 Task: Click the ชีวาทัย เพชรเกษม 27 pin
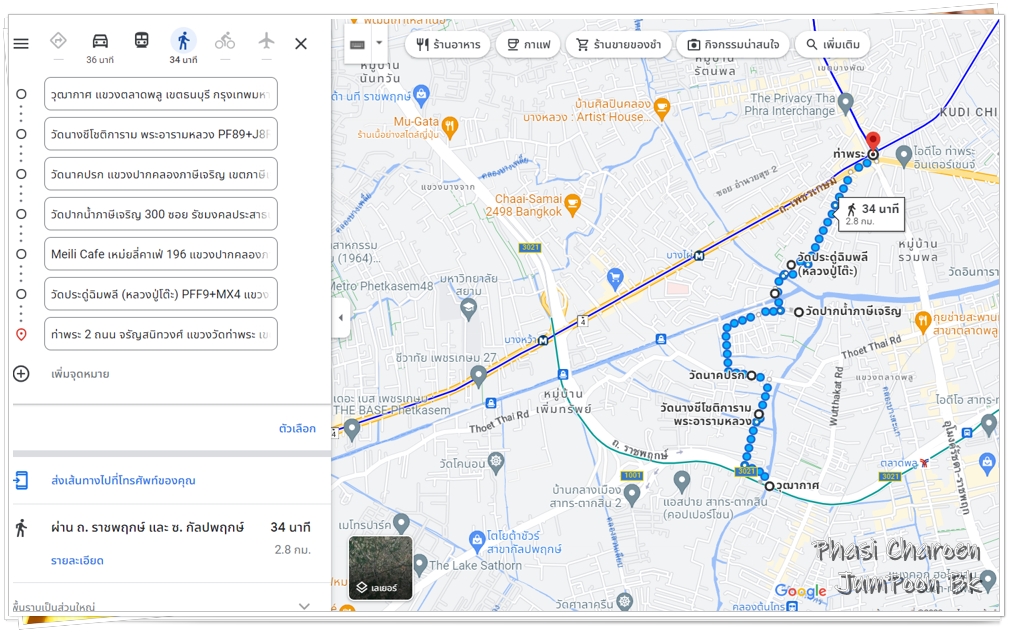tap(478, 375)
